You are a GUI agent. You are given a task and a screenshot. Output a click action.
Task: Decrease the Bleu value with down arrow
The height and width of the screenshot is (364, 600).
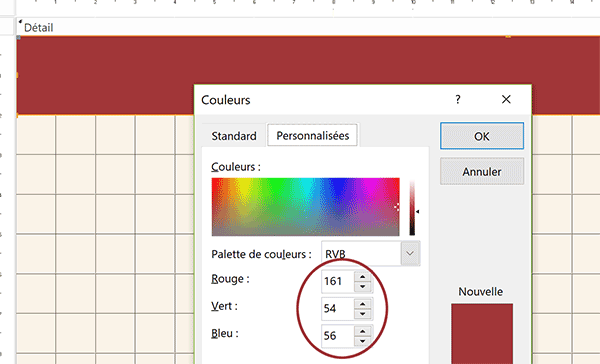362,341
